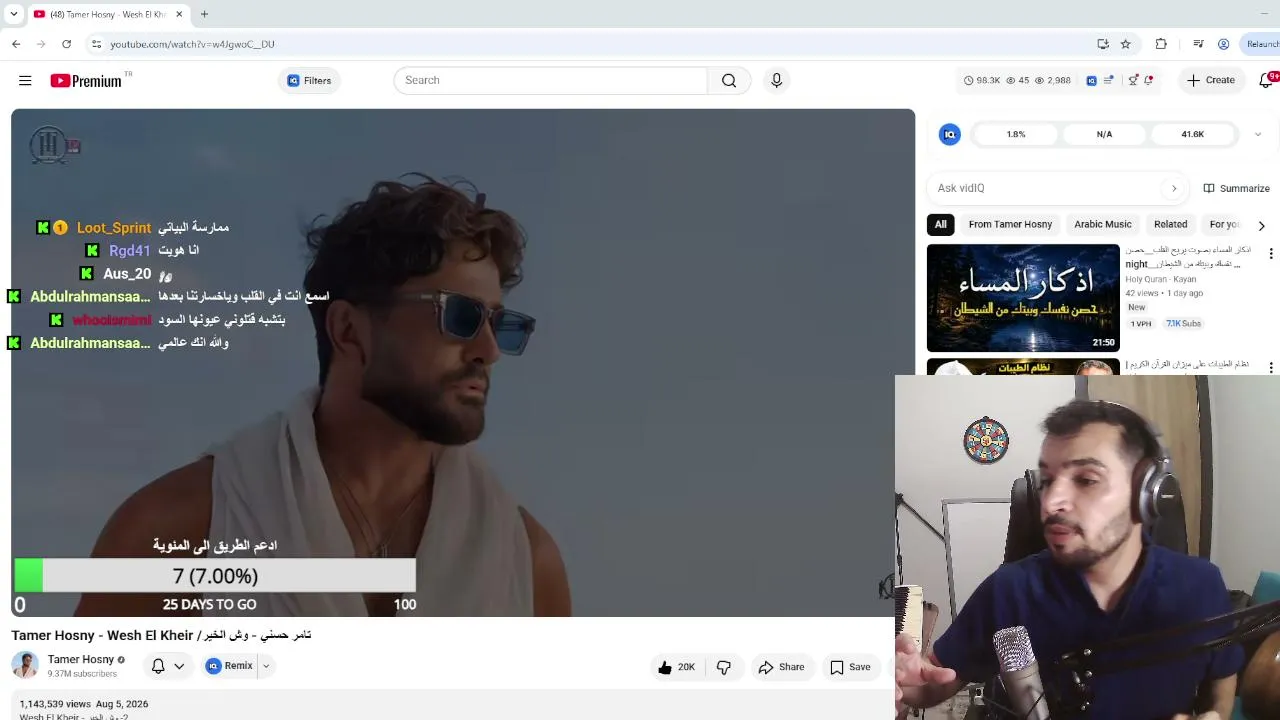Select the Arabic Music chip

[1103, 224]
